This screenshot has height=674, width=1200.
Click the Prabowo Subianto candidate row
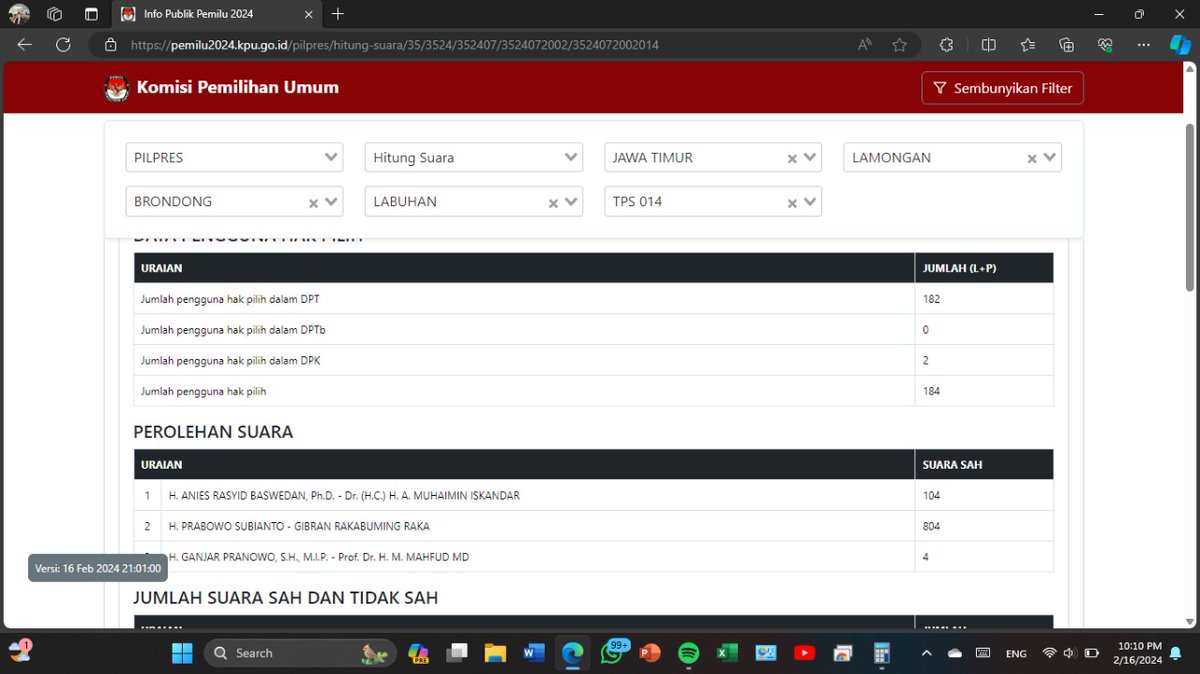click(593, 526)
